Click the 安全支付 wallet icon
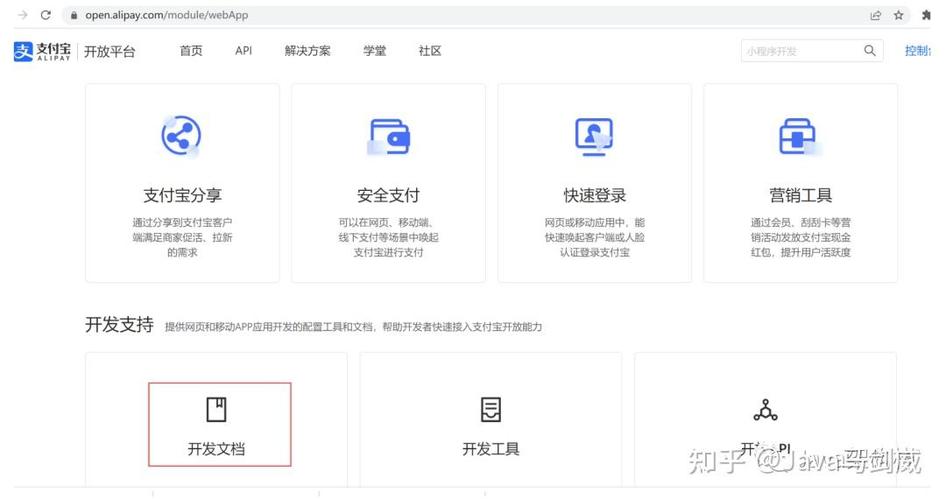The image size is (946, 500). (x=388, y=135)
